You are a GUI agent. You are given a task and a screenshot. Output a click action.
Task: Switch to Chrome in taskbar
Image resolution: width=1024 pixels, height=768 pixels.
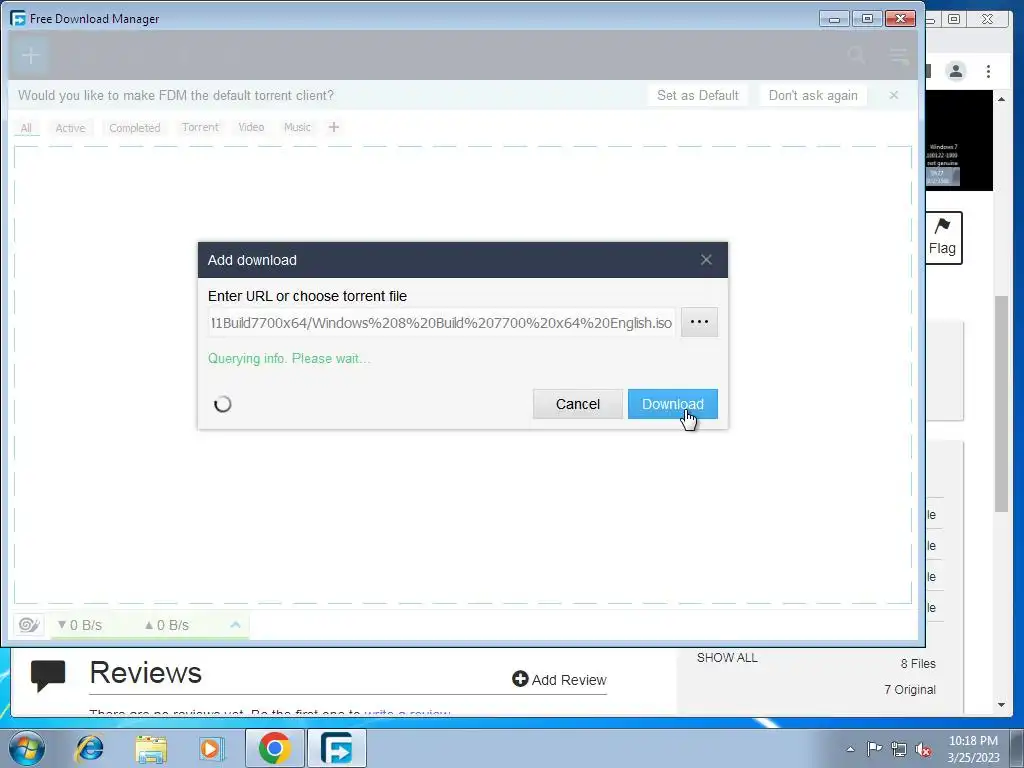(x=275, y=748)
